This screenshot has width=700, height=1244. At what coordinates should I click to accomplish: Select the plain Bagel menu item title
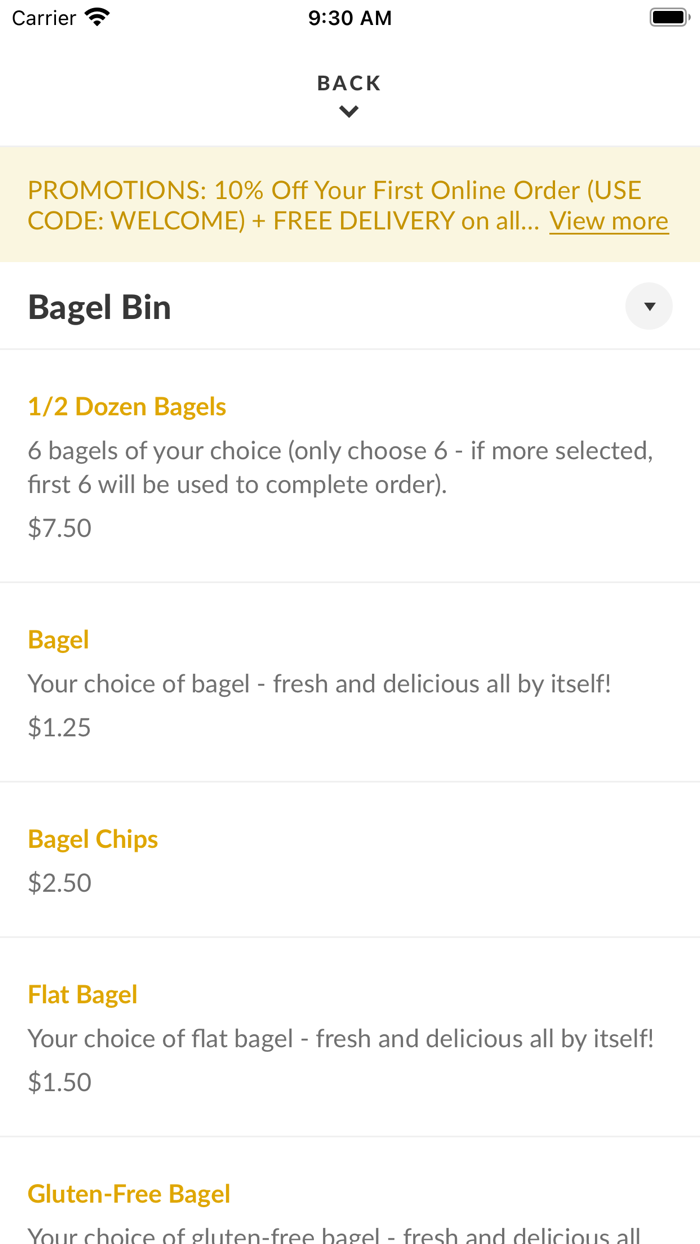click(x=59, y=640)
